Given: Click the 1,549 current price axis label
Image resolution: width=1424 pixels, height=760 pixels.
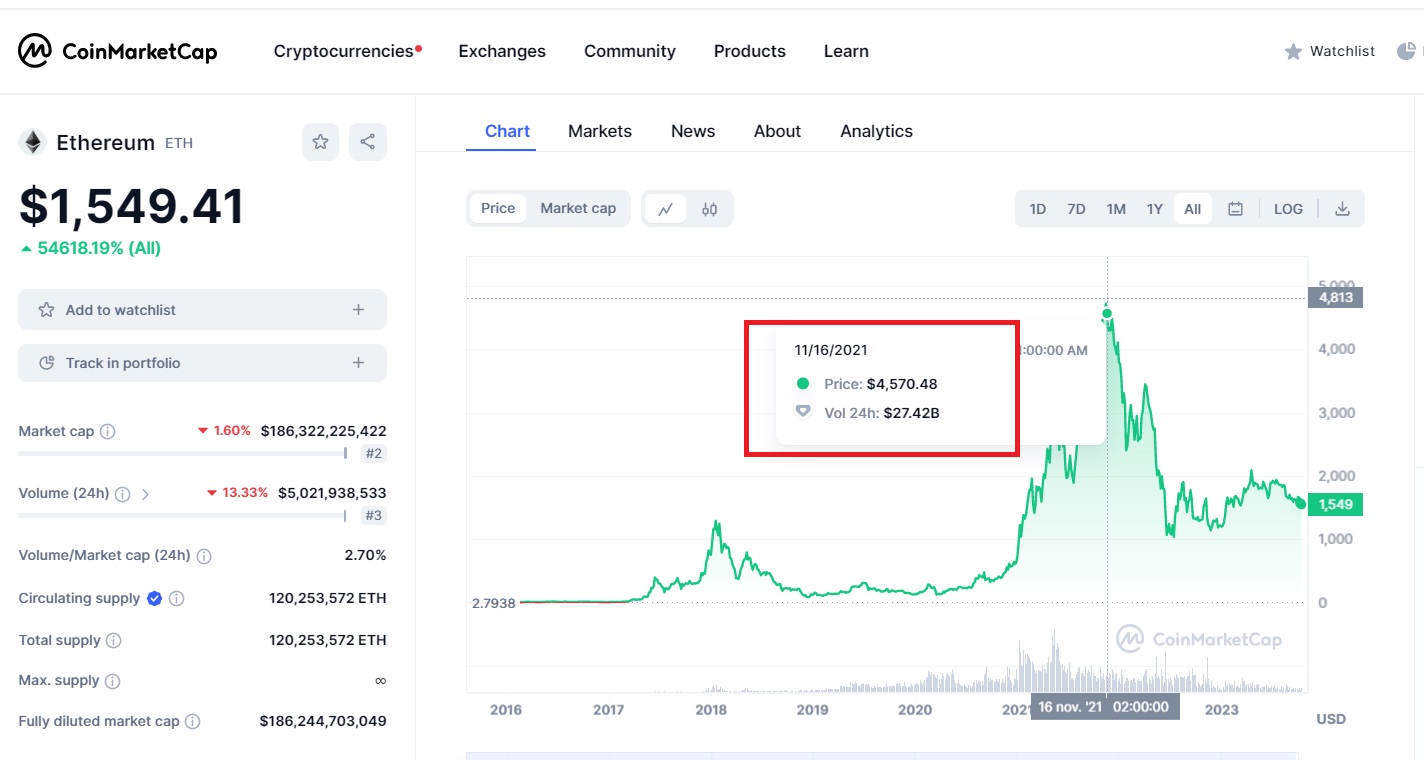Looking at the screenshot, I should (x=1335, y=504).
